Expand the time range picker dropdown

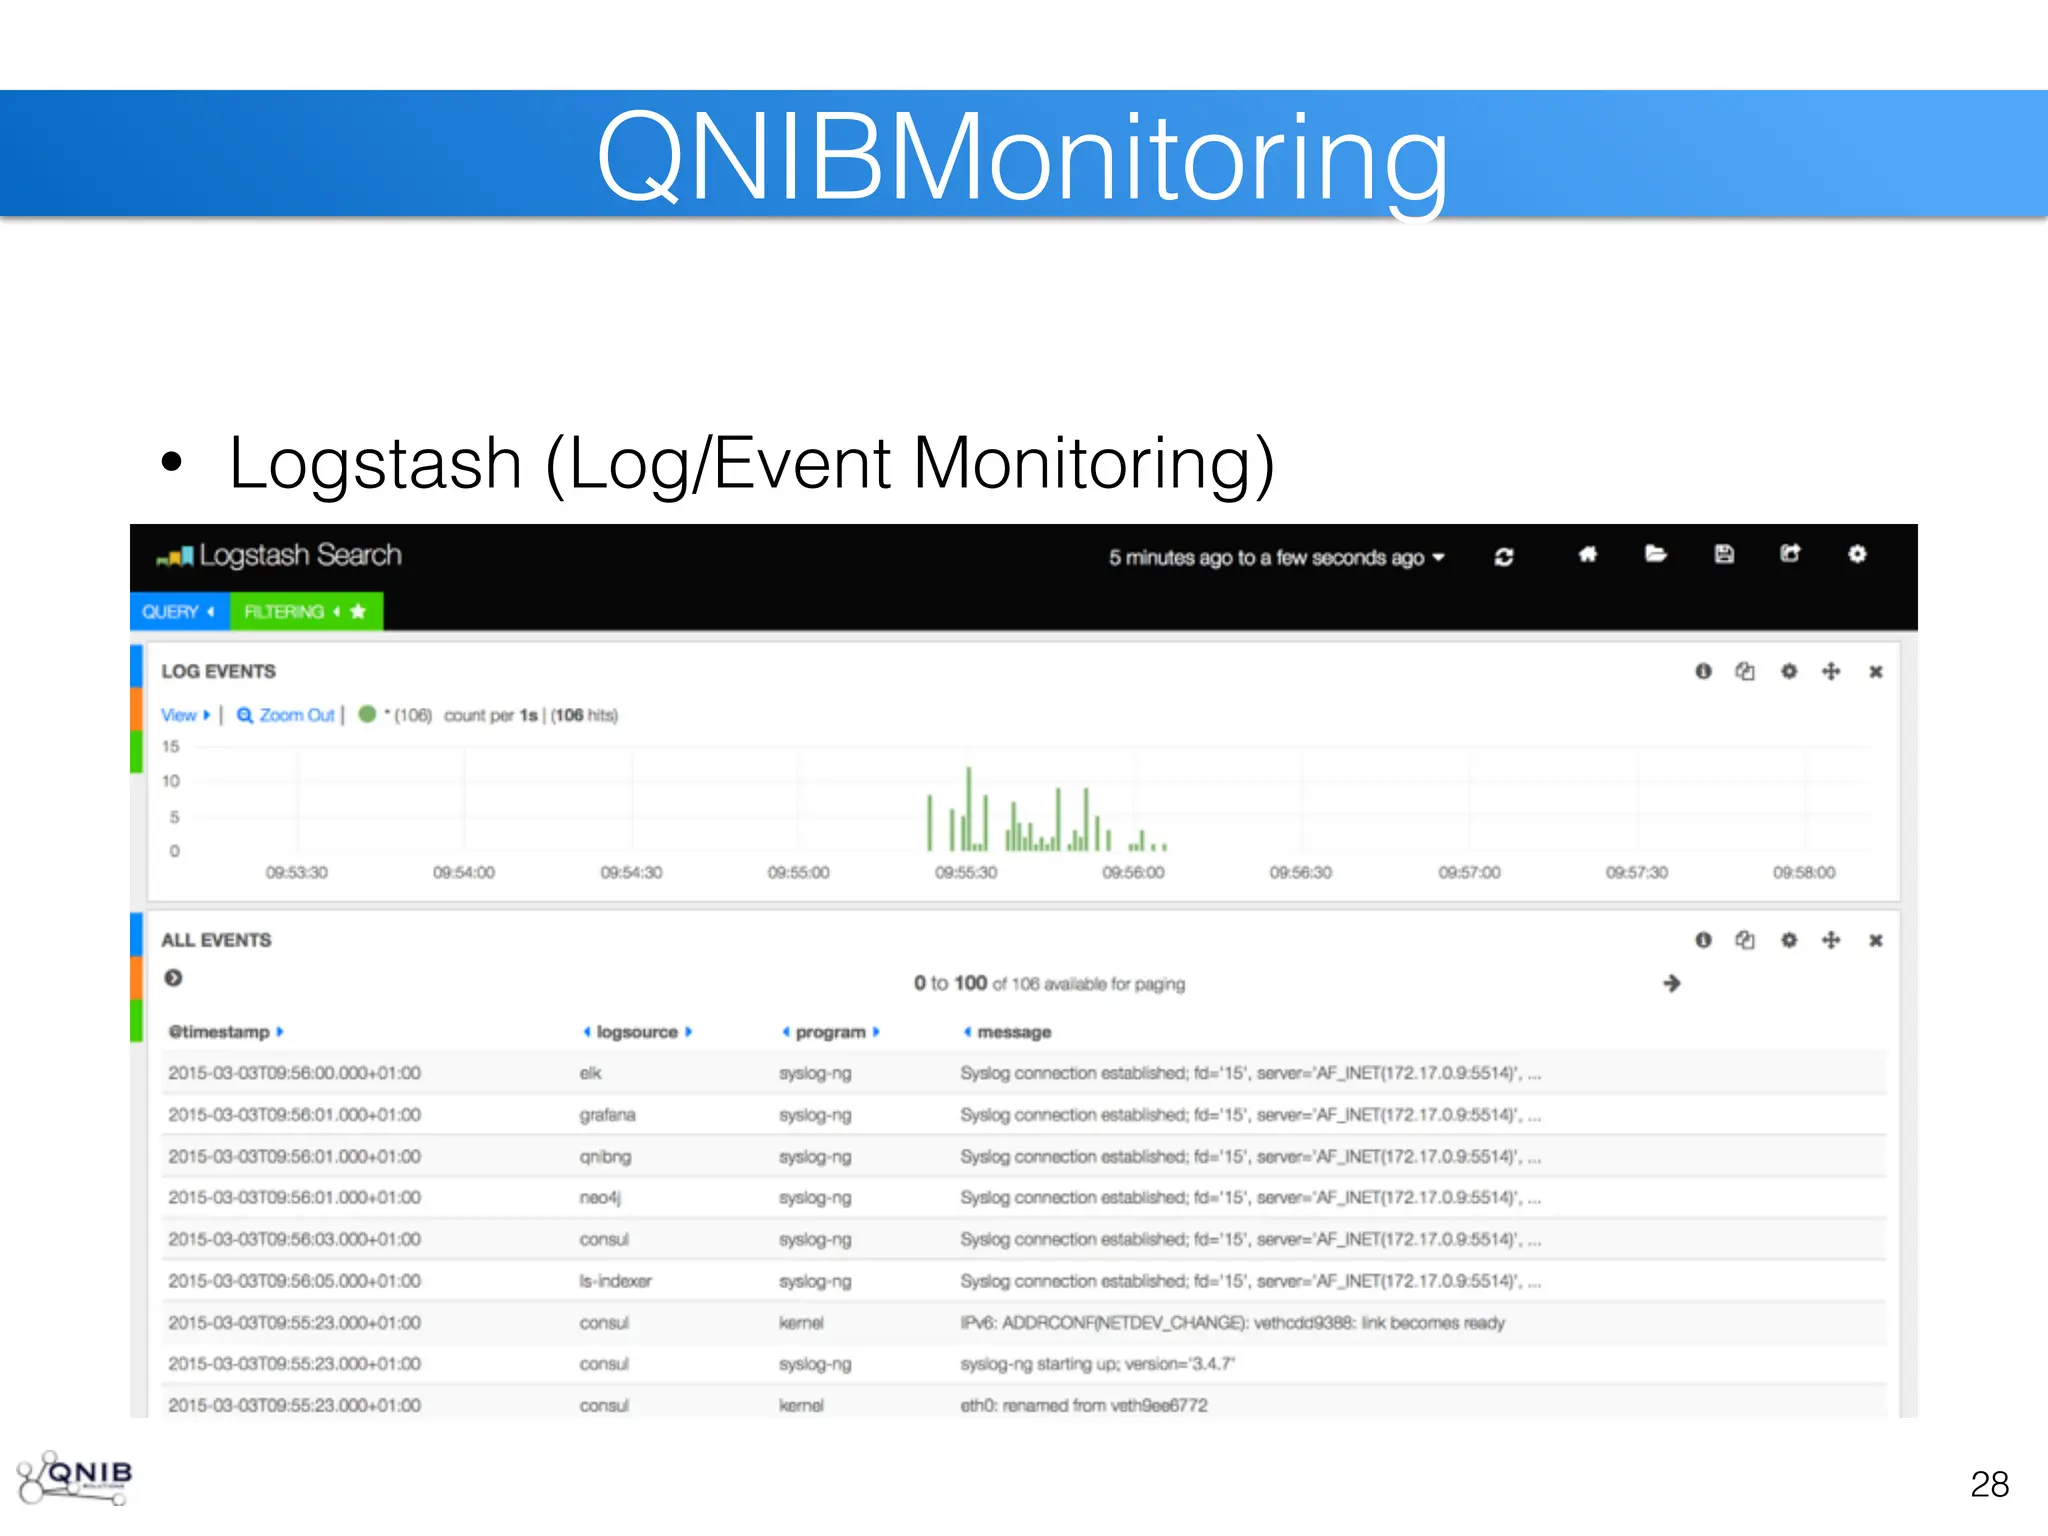point(1276,558)
